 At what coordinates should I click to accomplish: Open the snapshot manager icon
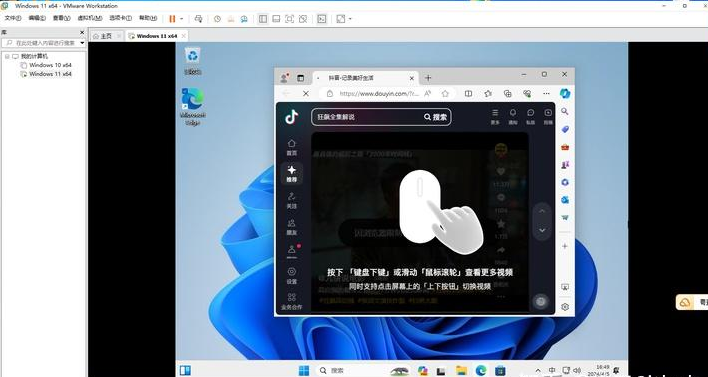(244, 19)
